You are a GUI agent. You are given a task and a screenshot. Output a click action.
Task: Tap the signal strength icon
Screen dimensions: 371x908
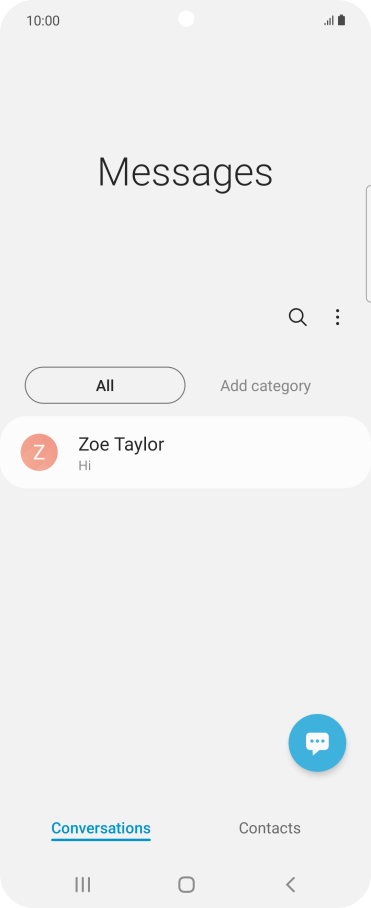329,21
